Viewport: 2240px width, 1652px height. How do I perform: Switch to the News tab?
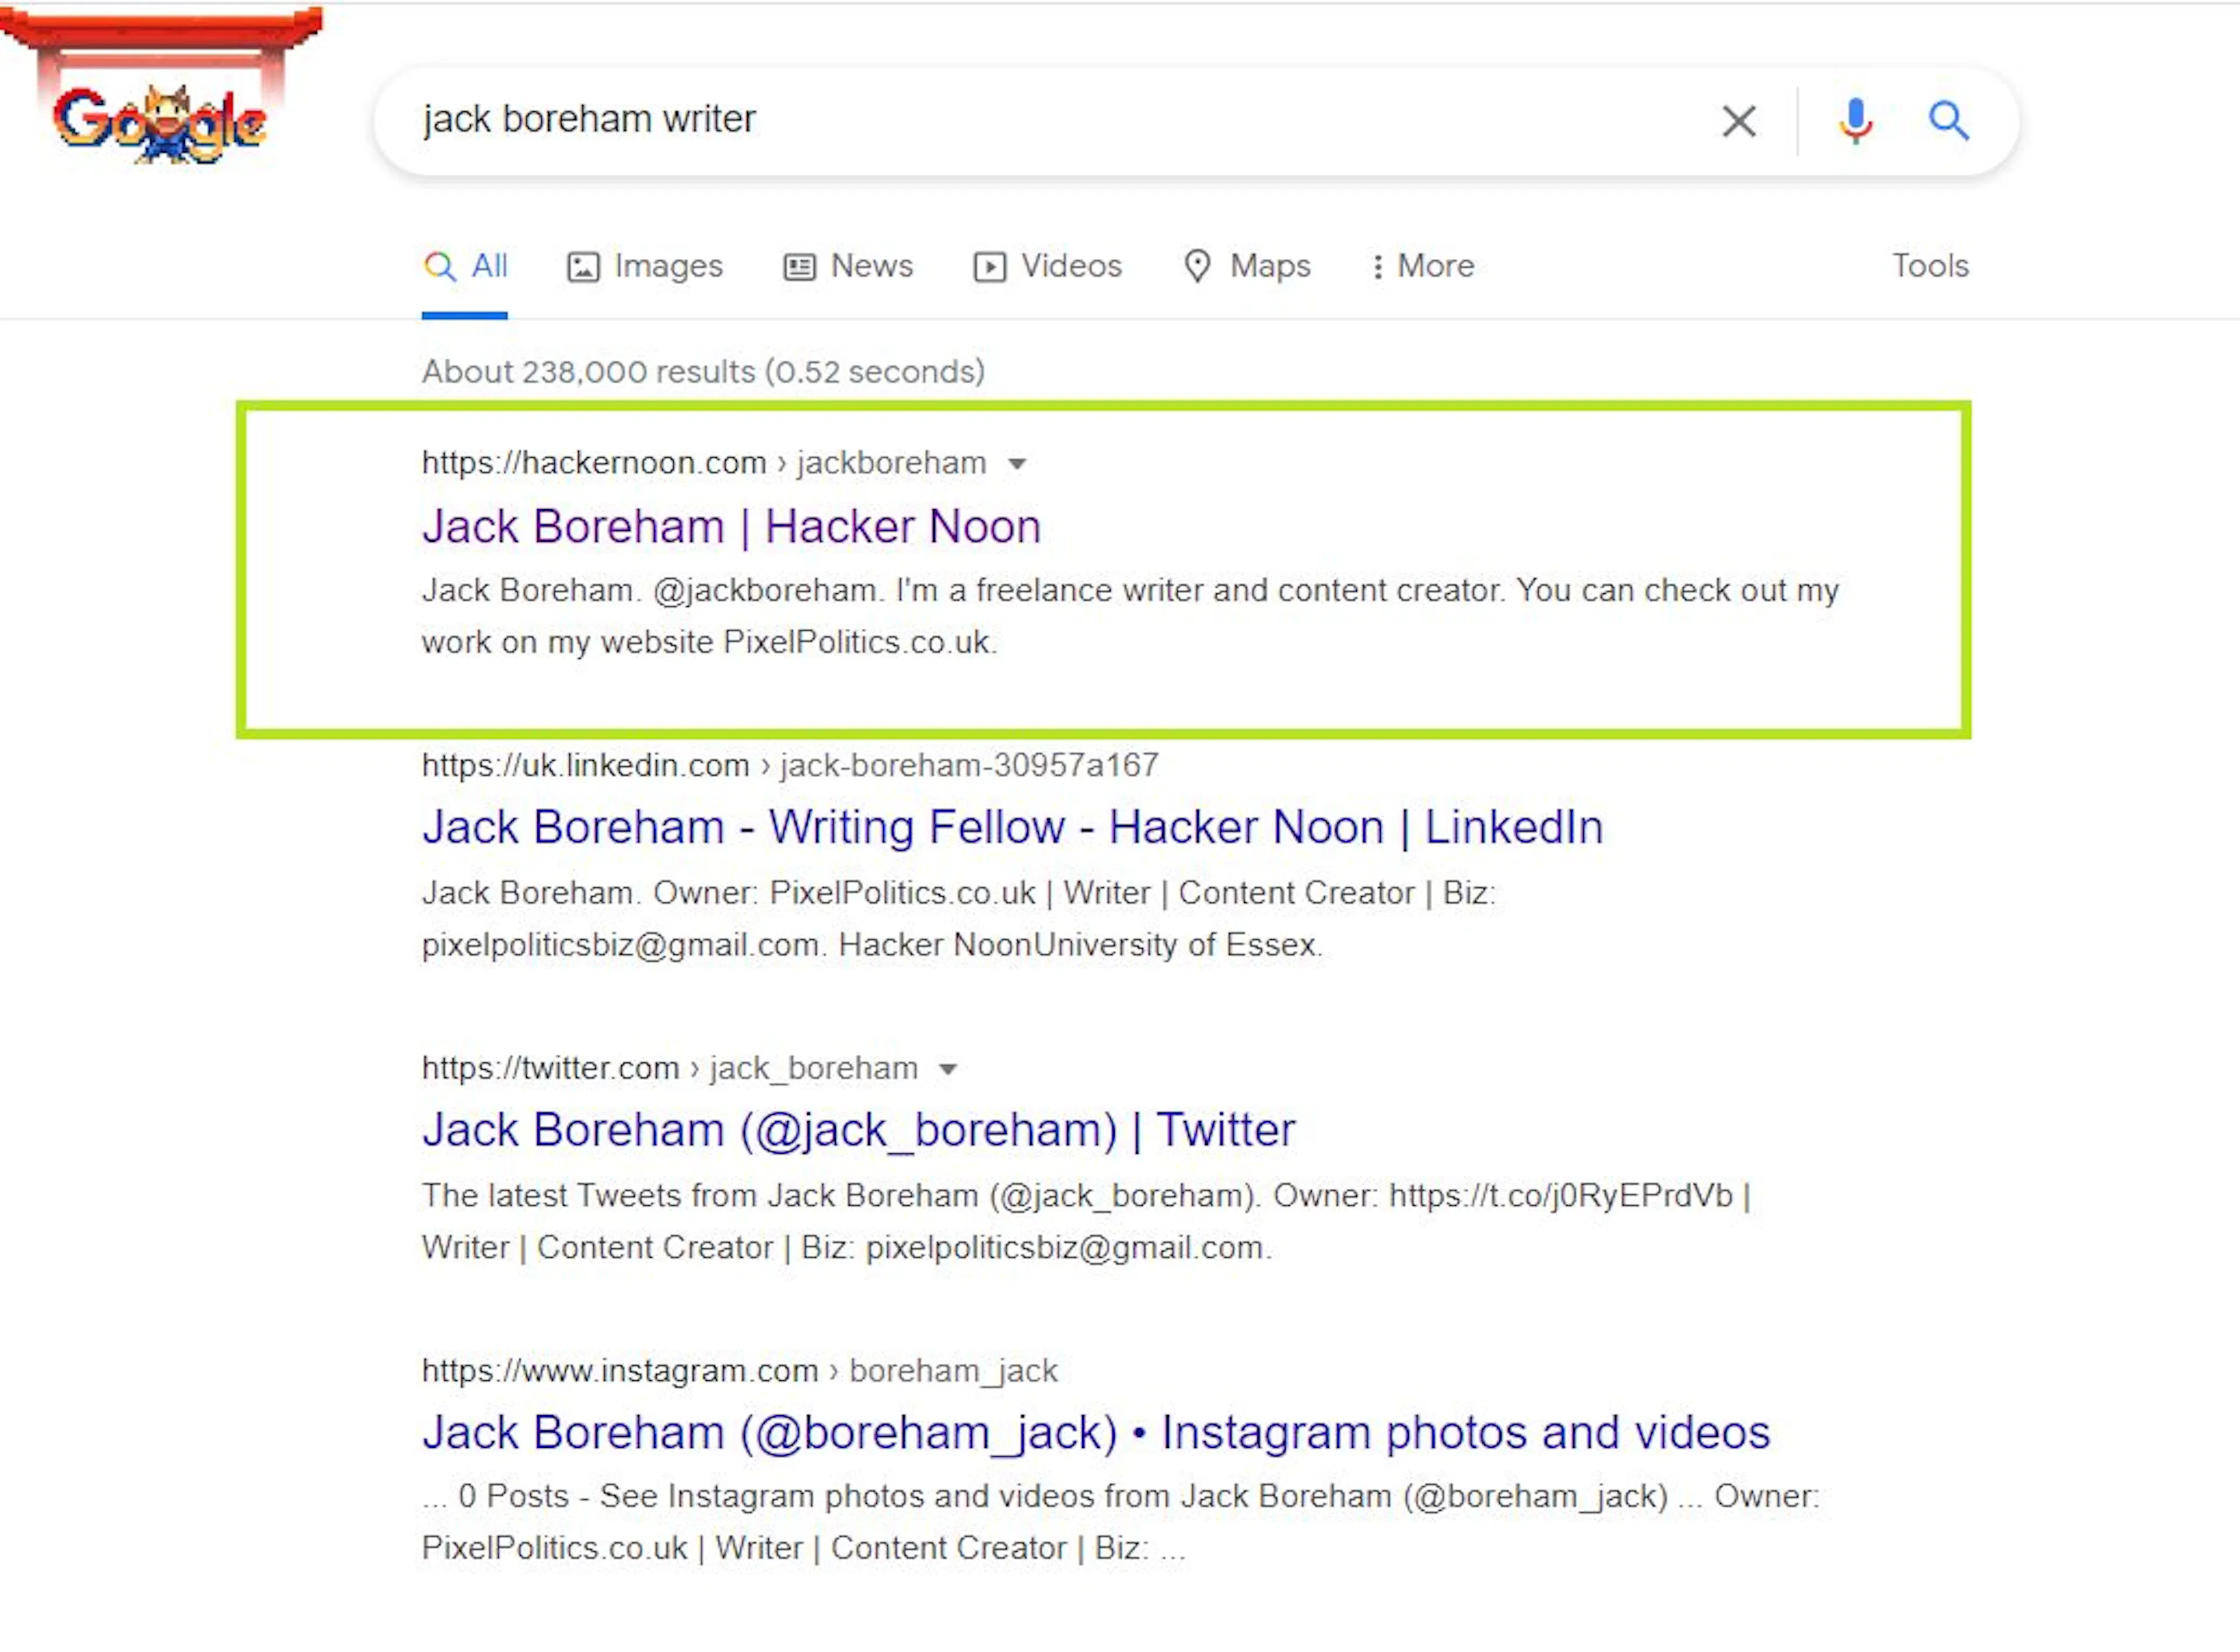click(x=847, y=266)
